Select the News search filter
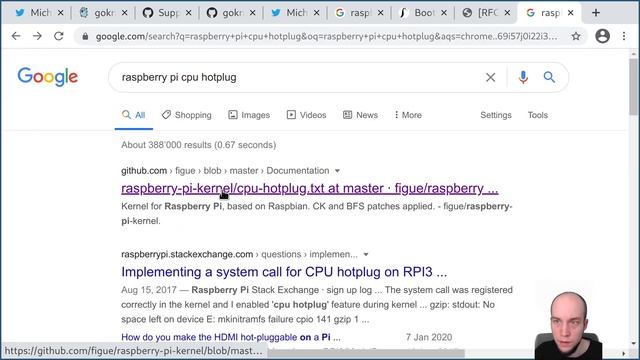This screenshot has width=640, height=360. pyautogui.click(x=360, y=115)
